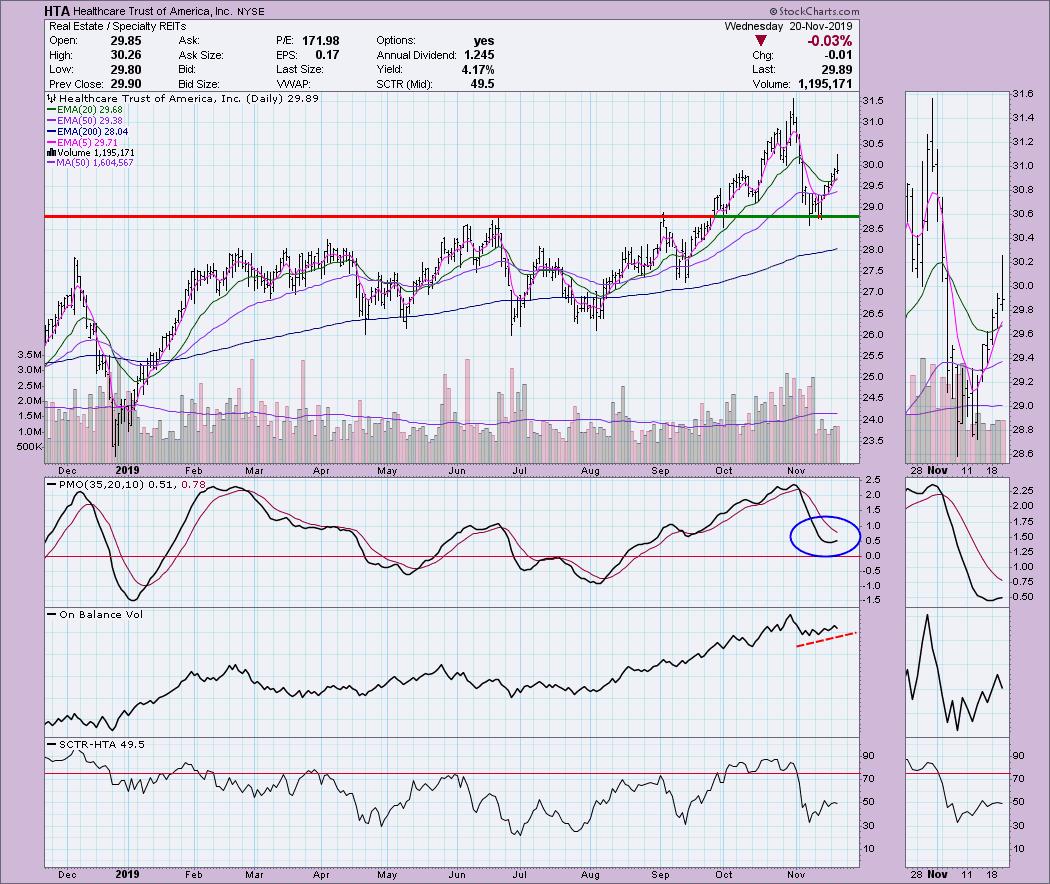Click the date 'Wednesday 20-Nov-2019'
The image size is (1050, 884).
(x=788, y=26)
